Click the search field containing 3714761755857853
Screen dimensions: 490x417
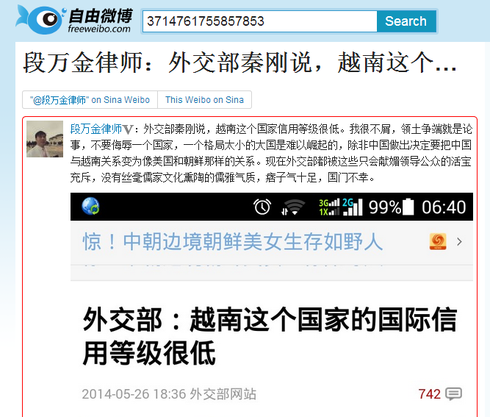pyautogui.click(x=260, y=21)
